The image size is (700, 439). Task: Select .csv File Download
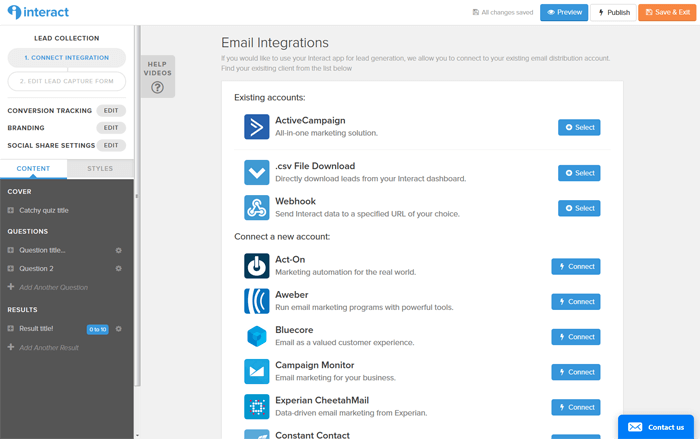point(579,173)
